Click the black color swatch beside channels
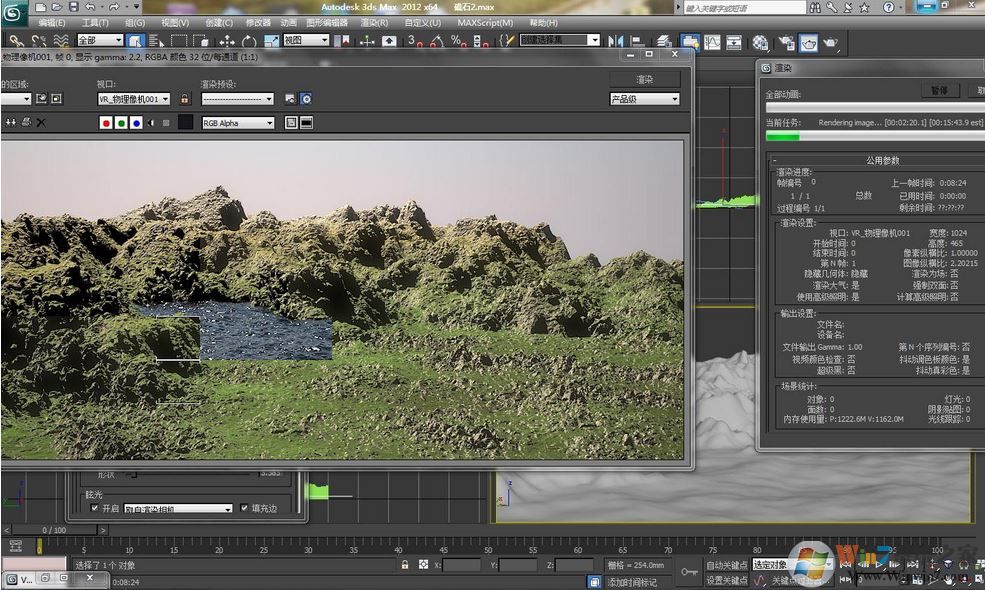The width and height of the screenshot is (985, 590). [x=185, y=122]
